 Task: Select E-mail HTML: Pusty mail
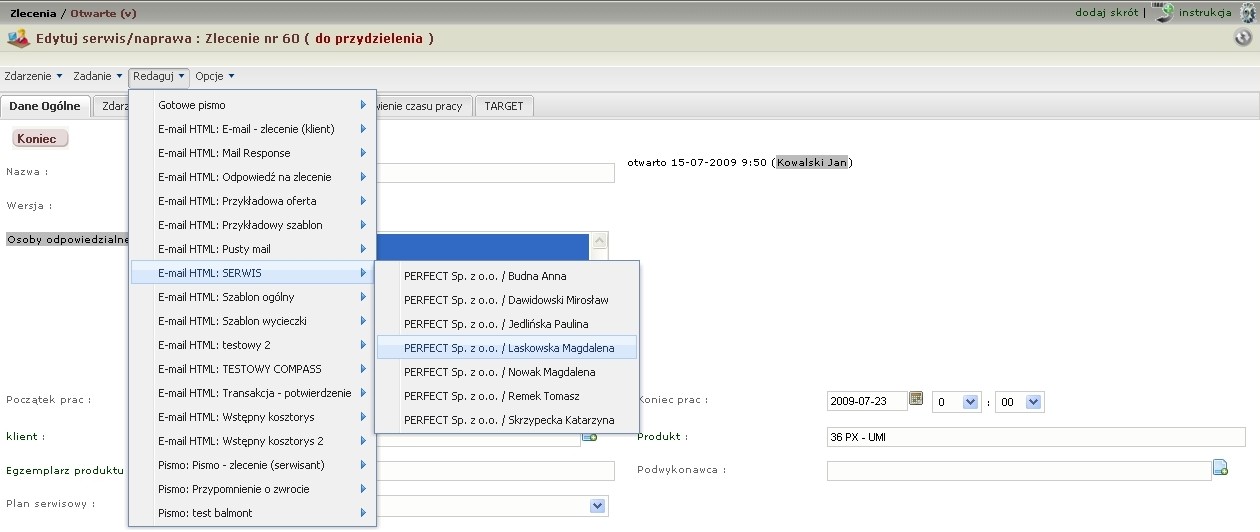coord(253,249)
